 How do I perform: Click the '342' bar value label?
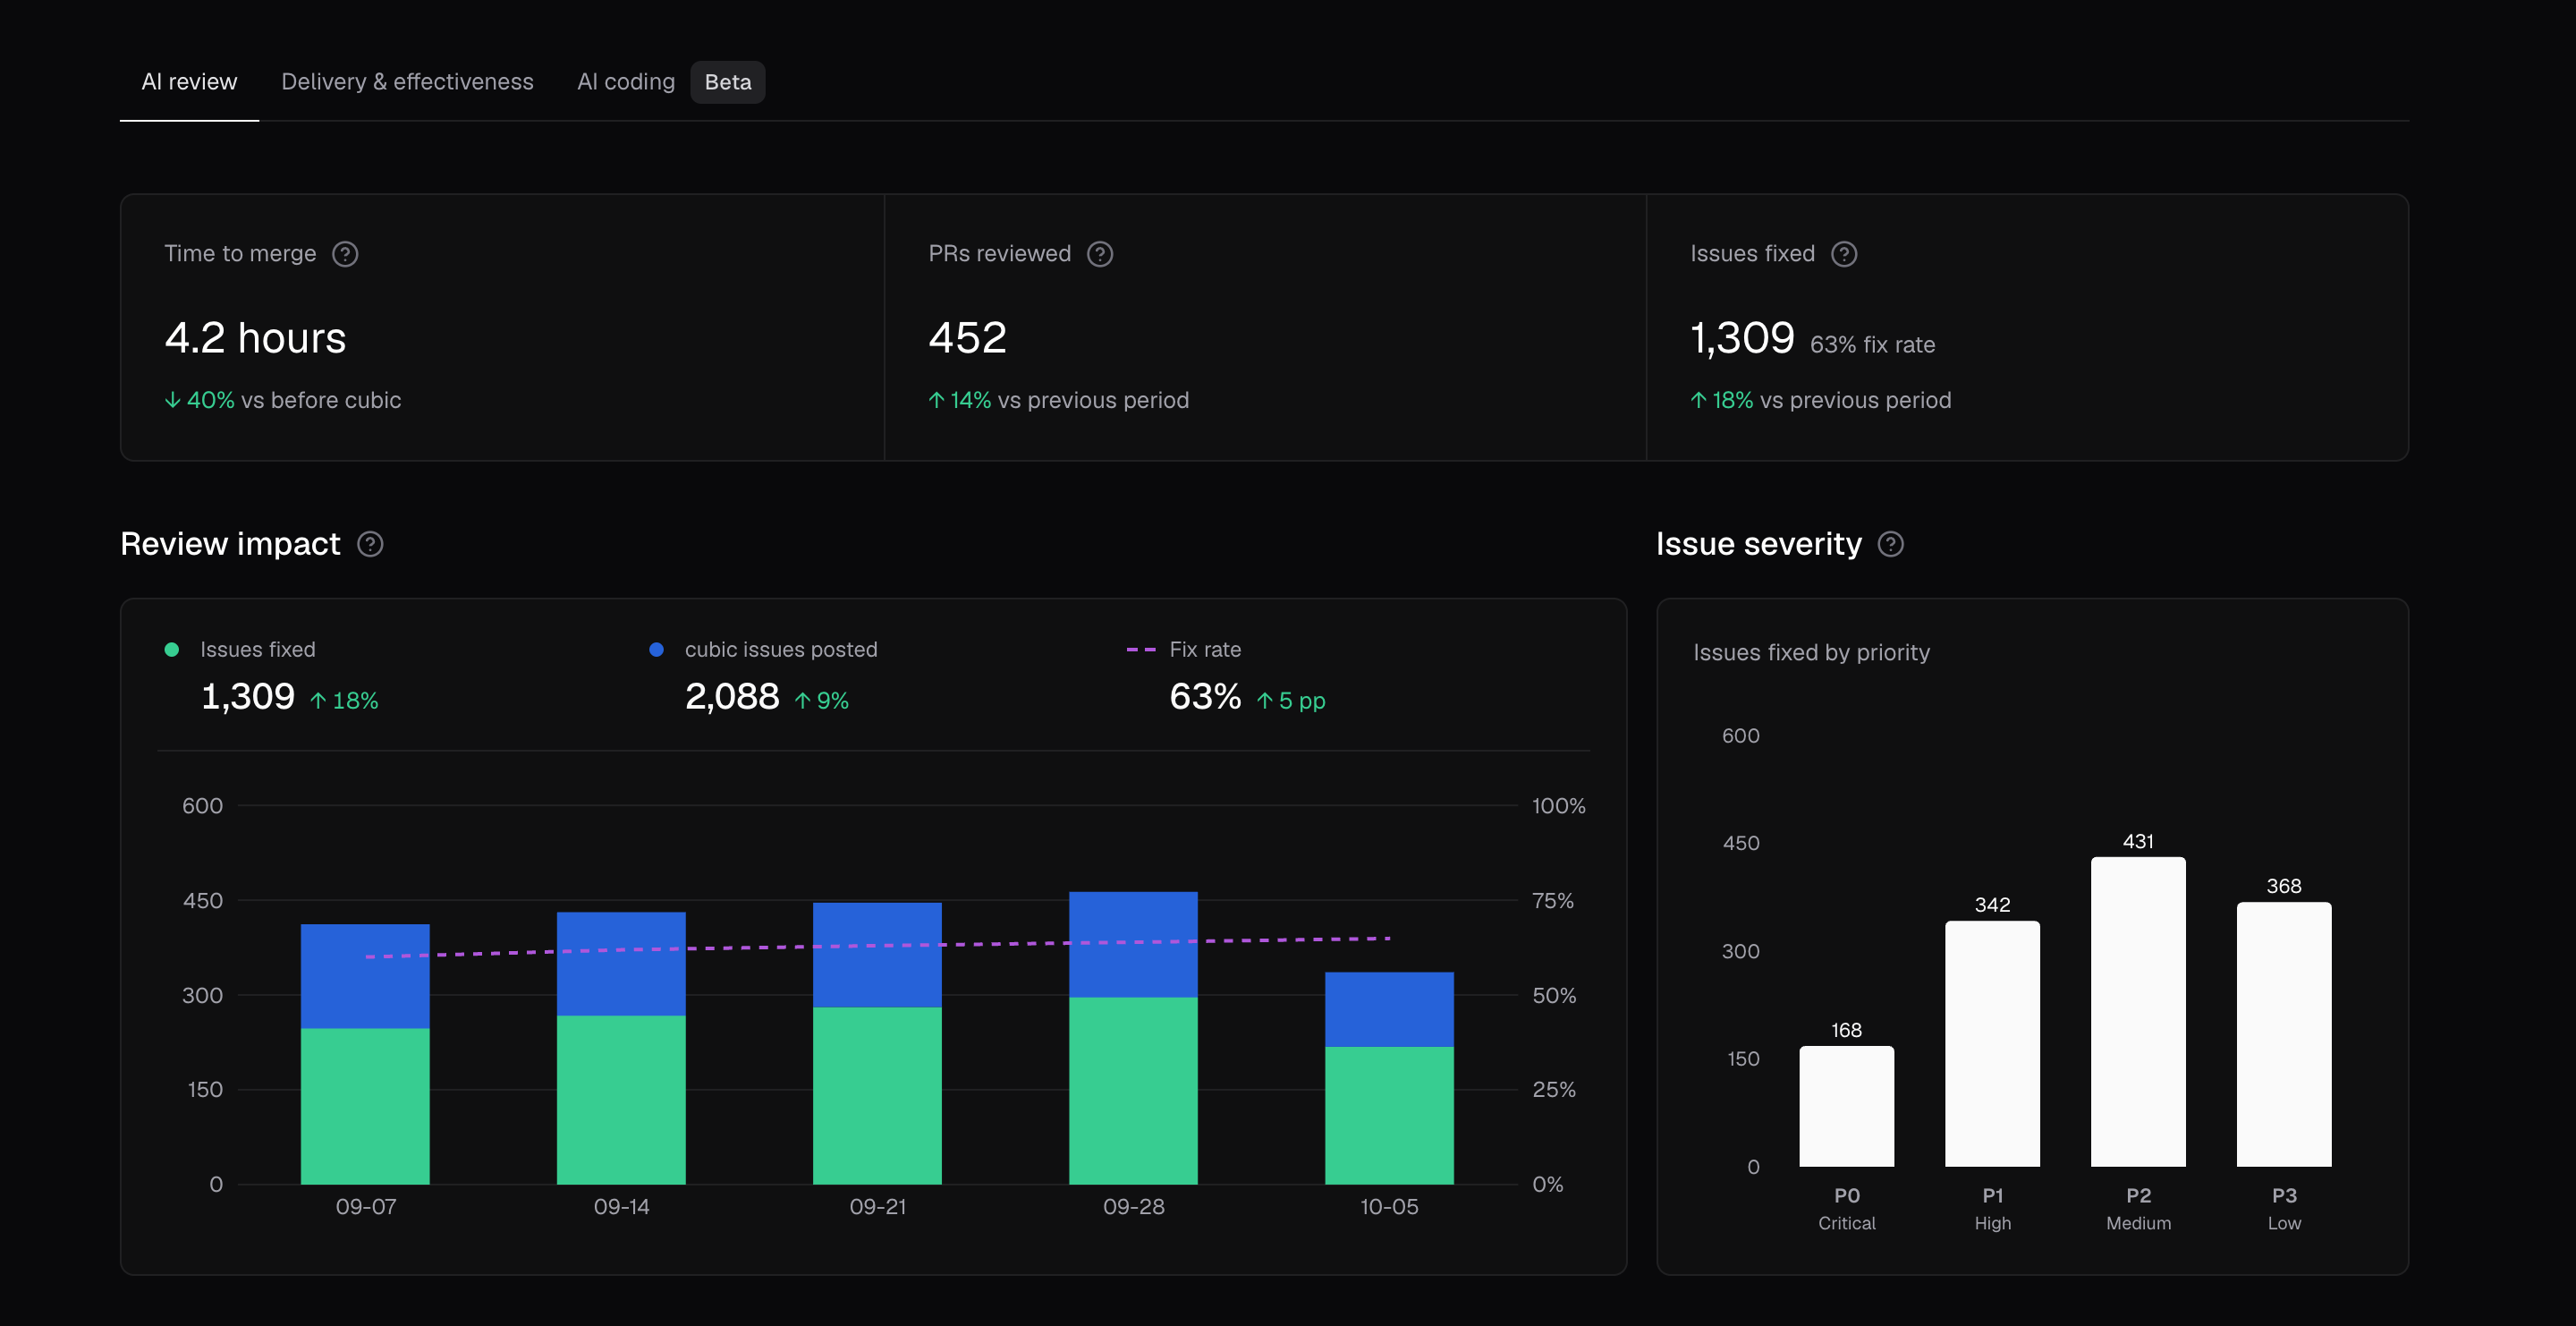[x=1992, y=906]
